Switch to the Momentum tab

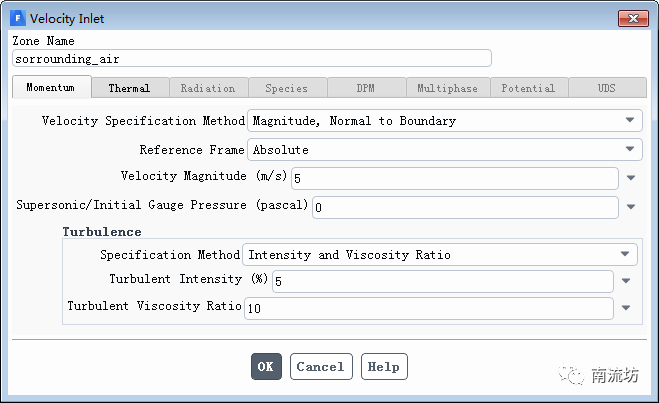tap(51, 88)
